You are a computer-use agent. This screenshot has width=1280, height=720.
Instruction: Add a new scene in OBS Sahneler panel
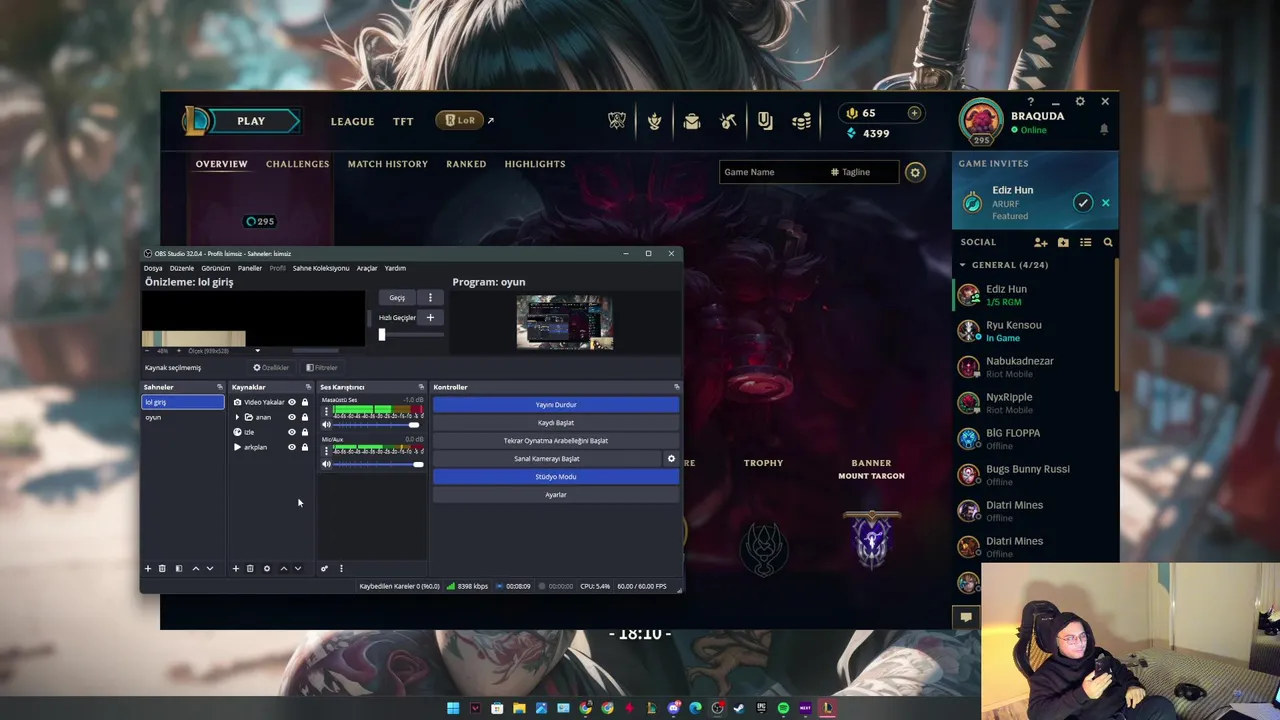148,568
